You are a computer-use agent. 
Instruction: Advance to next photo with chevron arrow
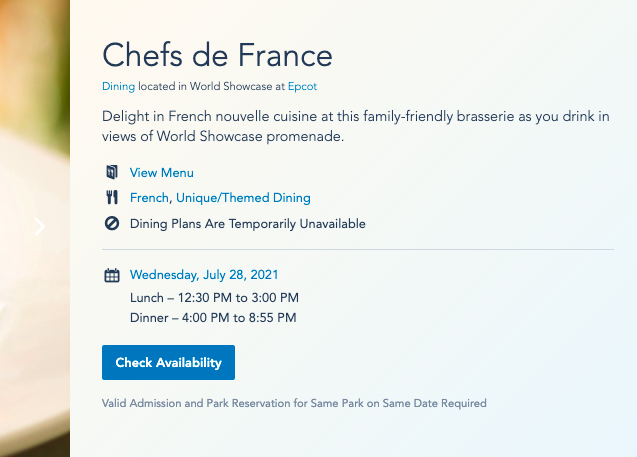pos(40,227)
